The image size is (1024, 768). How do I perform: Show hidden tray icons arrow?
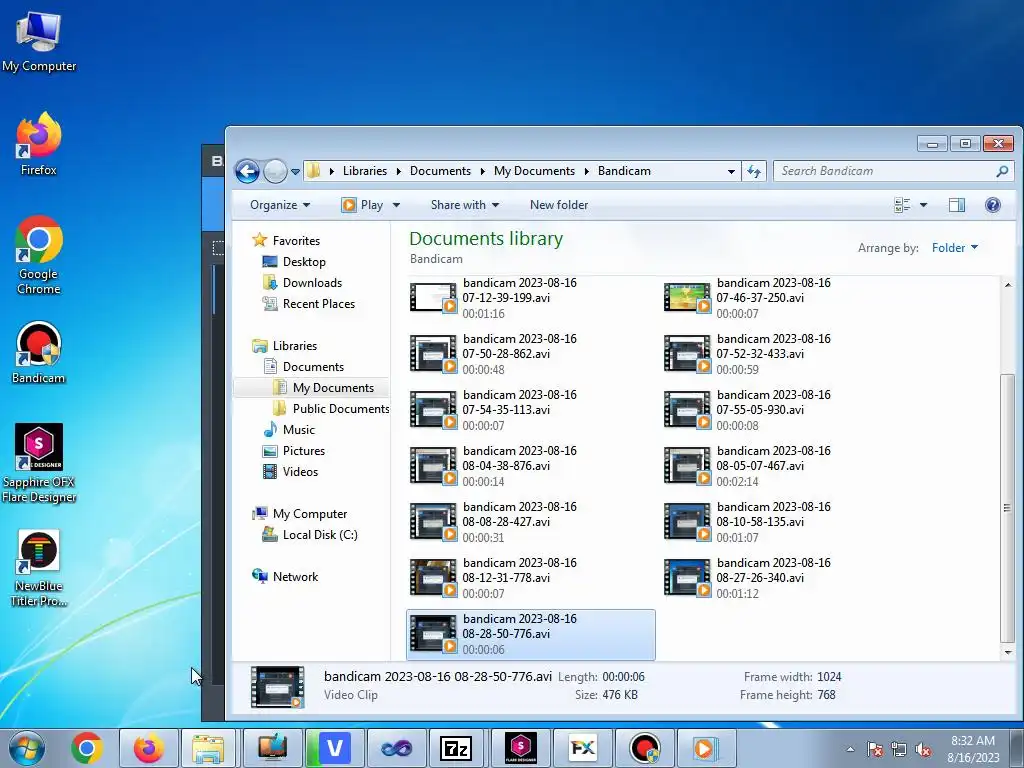pos(850,750)
